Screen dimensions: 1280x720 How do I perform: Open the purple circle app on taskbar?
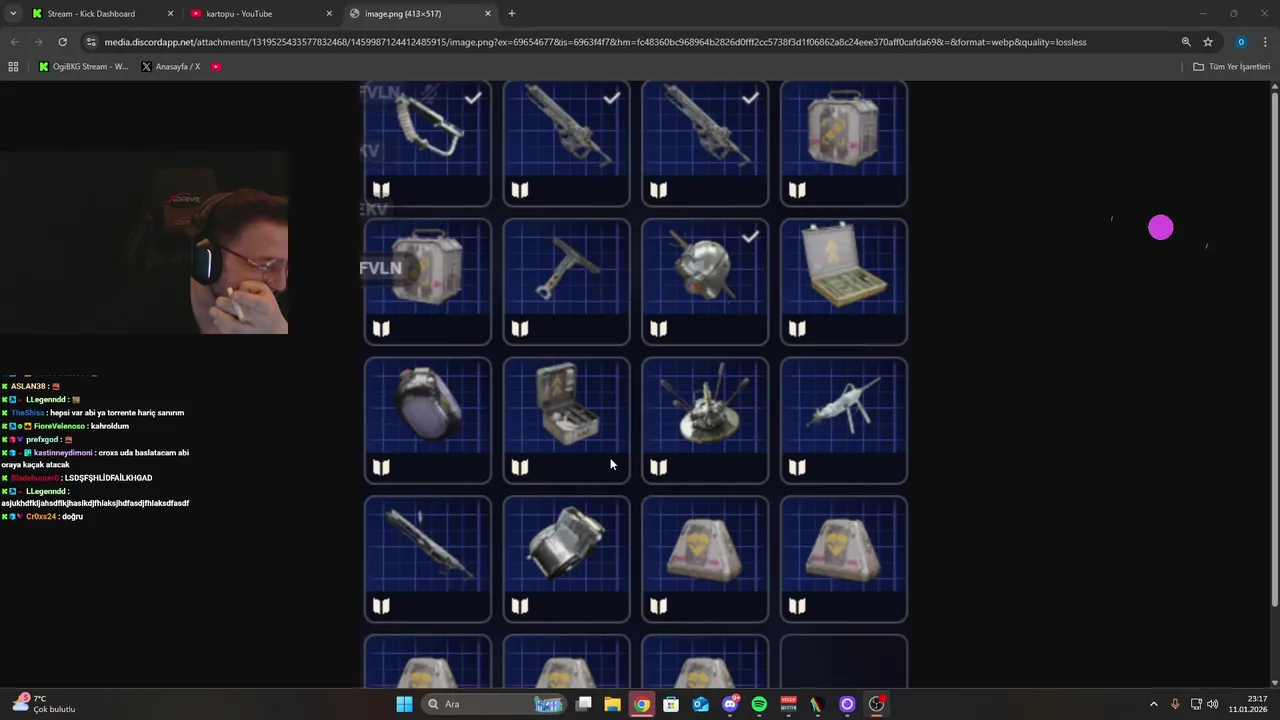pyautogui.click(x=847, y=704)
